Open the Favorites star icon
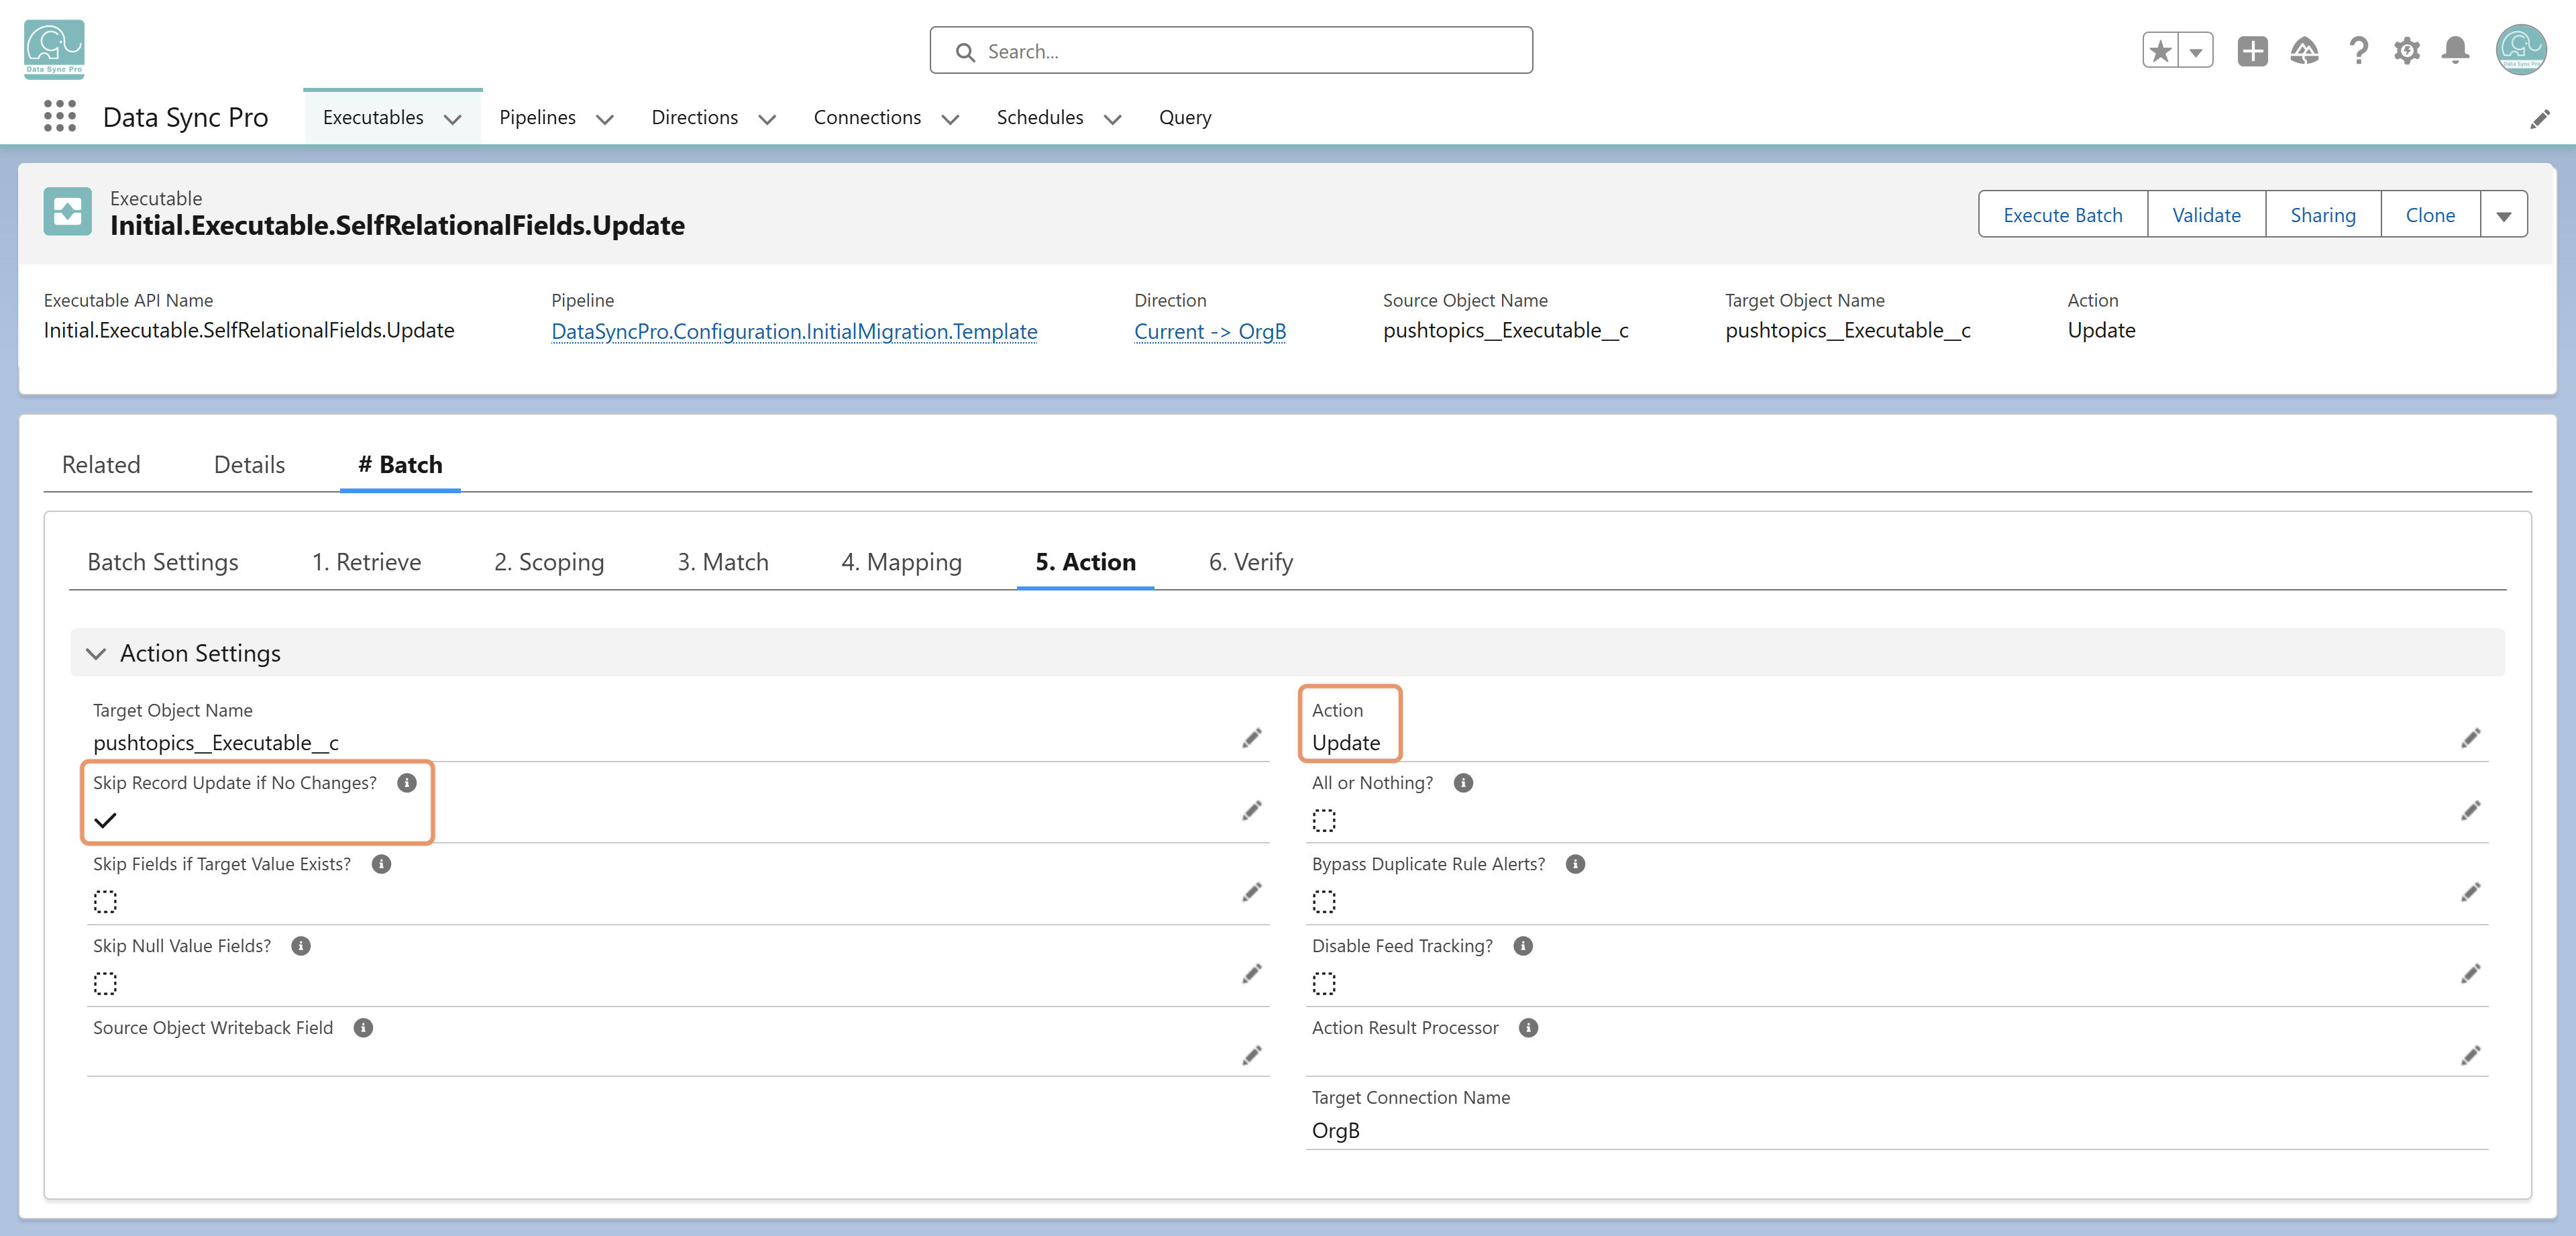This screenshot has width=2576, height=1236. tap(2161, 51)
